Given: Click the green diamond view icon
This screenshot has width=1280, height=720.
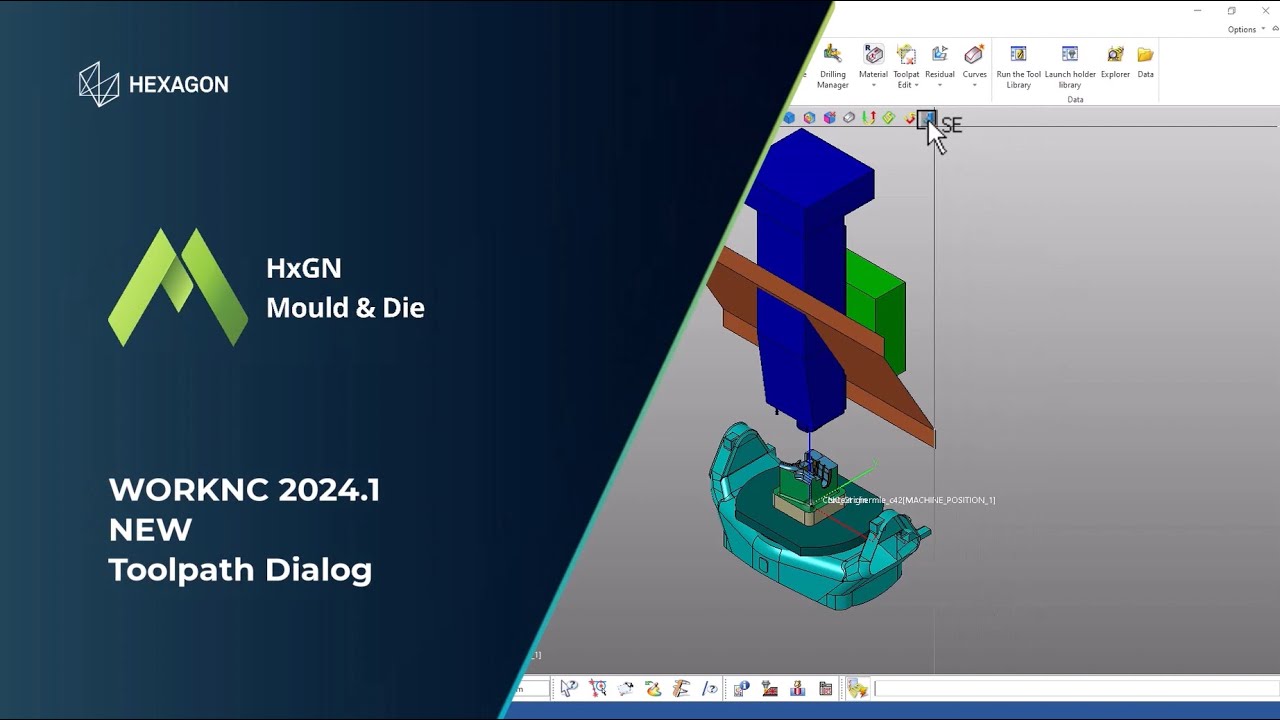Looking at the screenshot, I should pos(888,118).
